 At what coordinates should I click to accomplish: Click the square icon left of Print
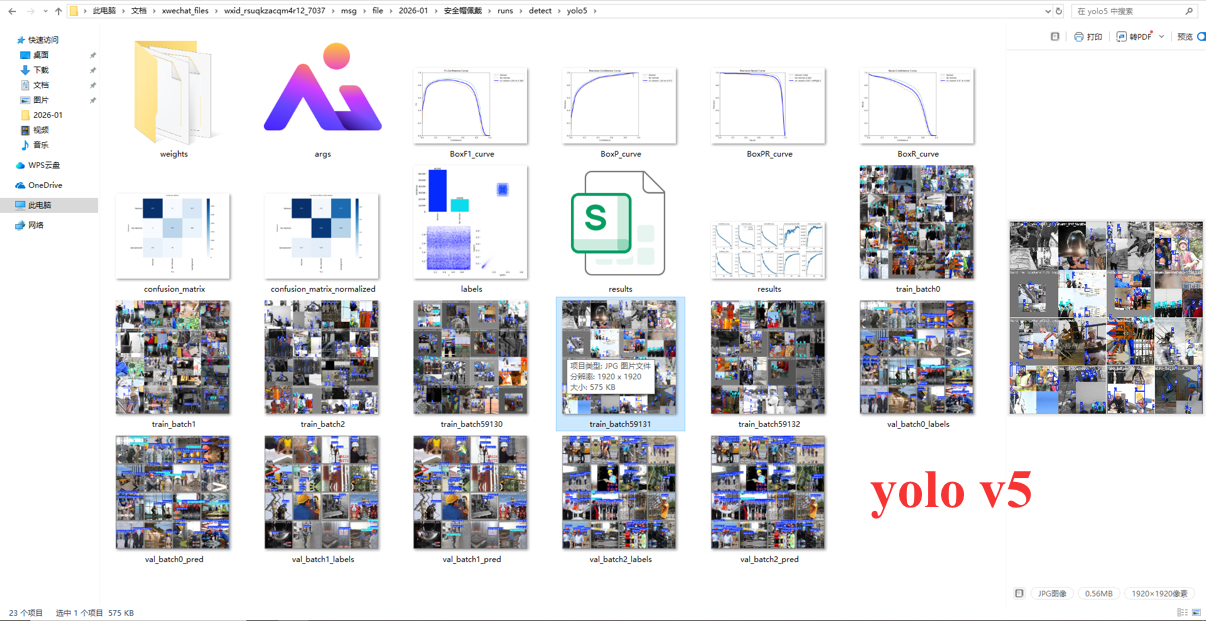coord(1055,37)
